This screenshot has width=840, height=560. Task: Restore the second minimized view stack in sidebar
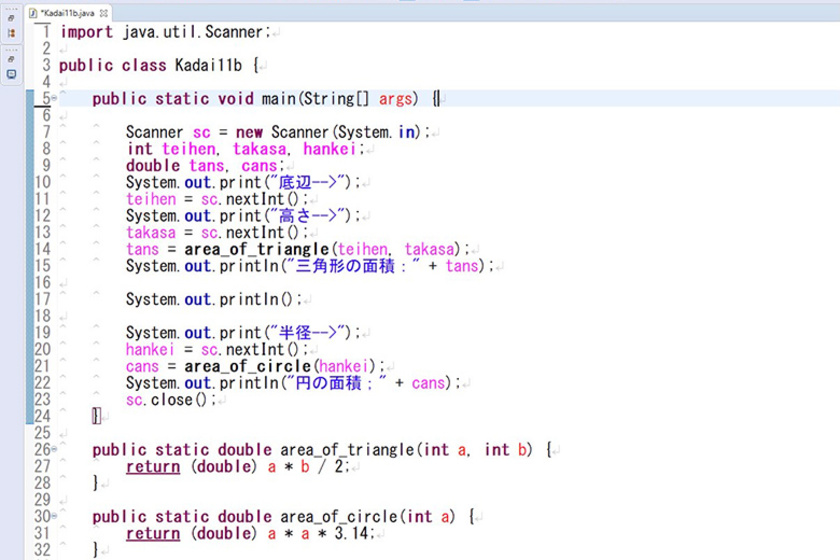pyautogui.click(x=11, y=59)
